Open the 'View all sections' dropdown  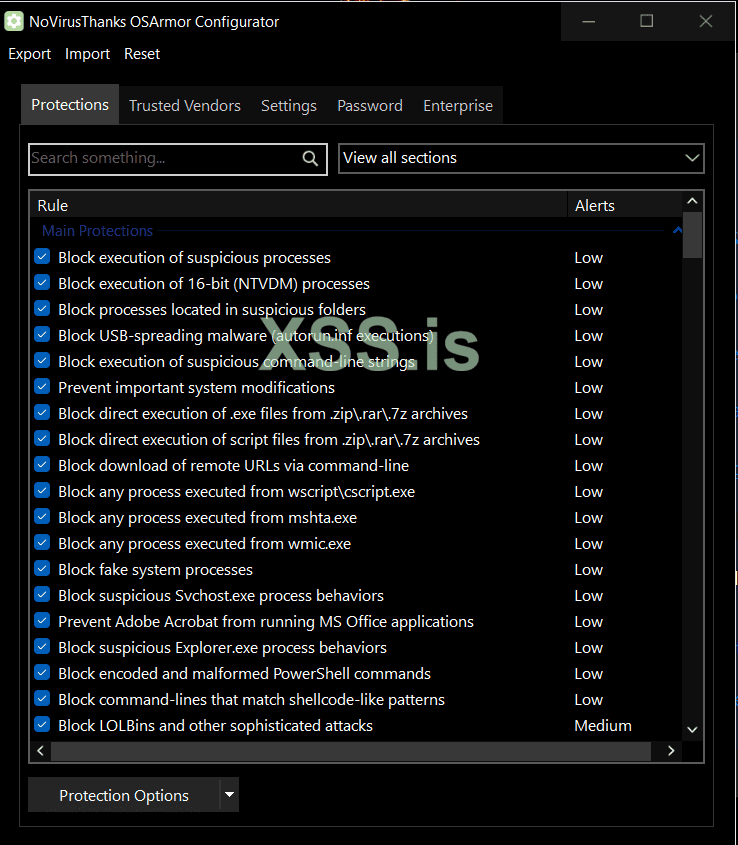tap(521, 158)
